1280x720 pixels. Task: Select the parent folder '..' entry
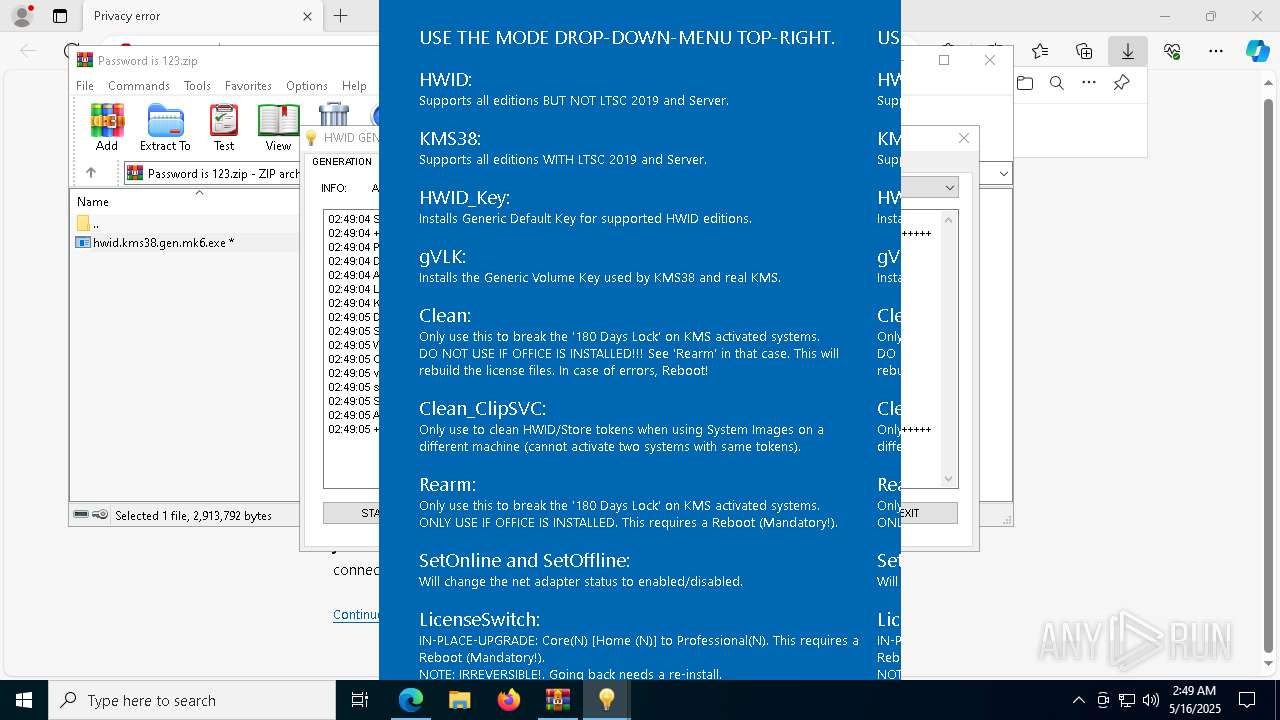(88, 223)
